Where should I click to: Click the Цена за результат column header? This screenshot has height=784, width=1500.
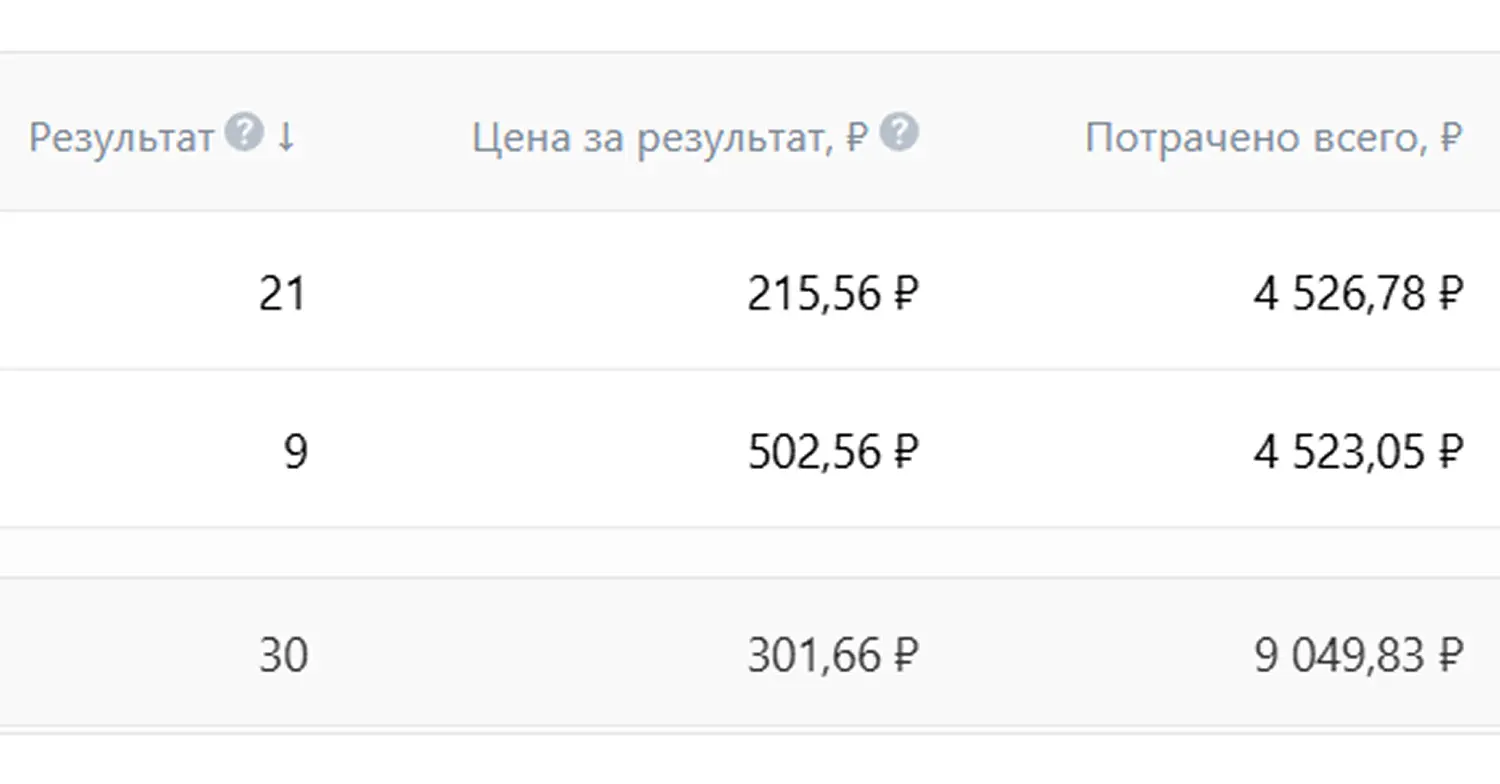point(652,138)
